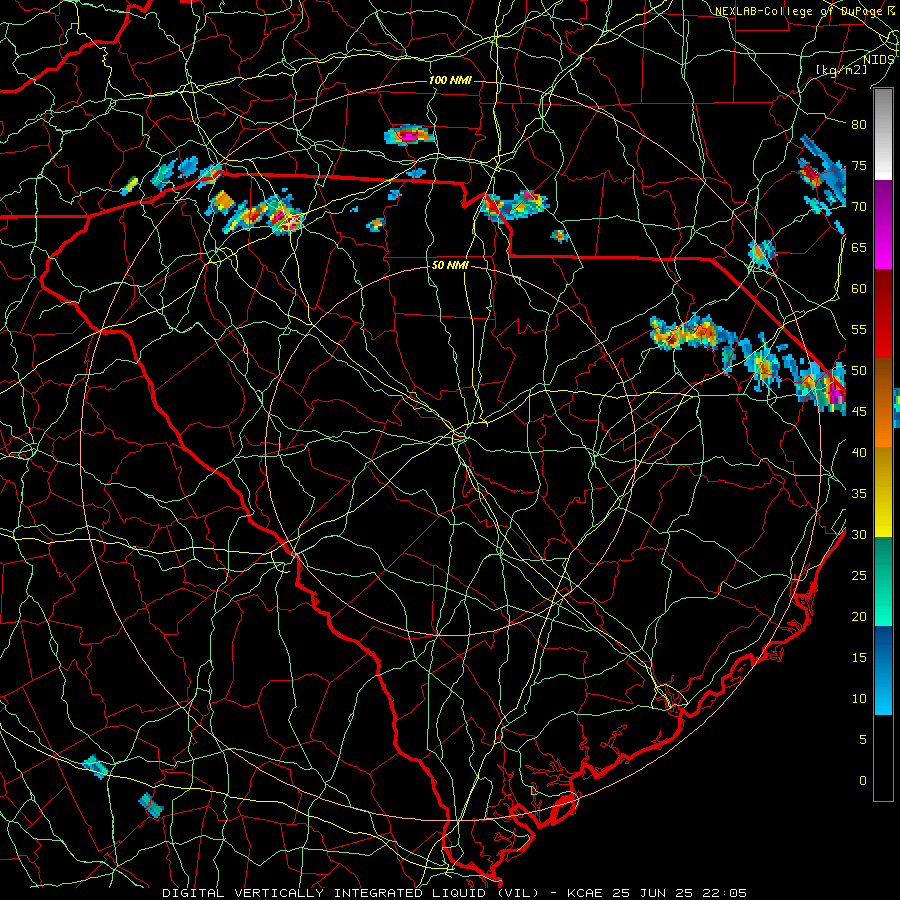This screenshot has height=900, width=900.
Task: Click legend value "5"
Action: click(x=863, y=739)
